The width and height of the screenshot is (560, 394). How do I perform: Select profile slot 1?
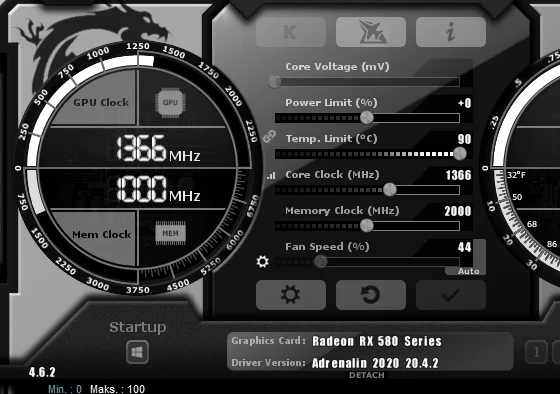coord(536,353)
